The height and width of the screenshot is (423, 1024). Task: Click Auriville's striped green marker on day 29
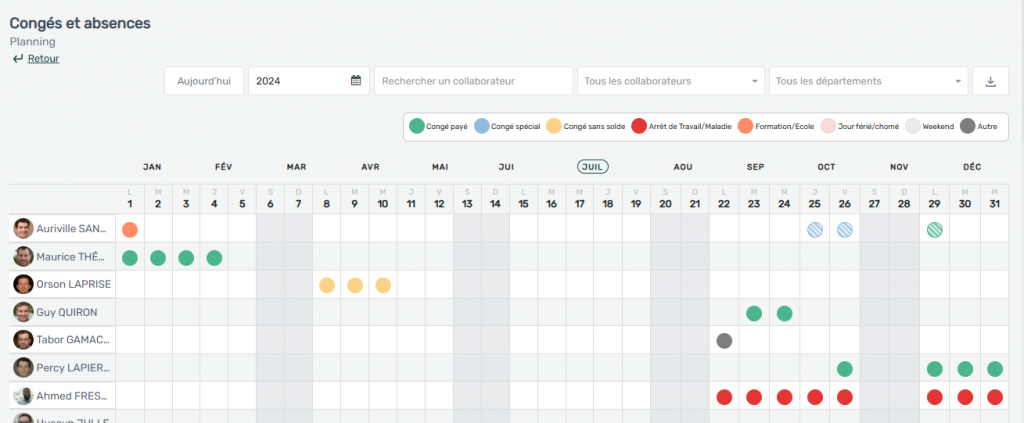(x=934, y=230)
